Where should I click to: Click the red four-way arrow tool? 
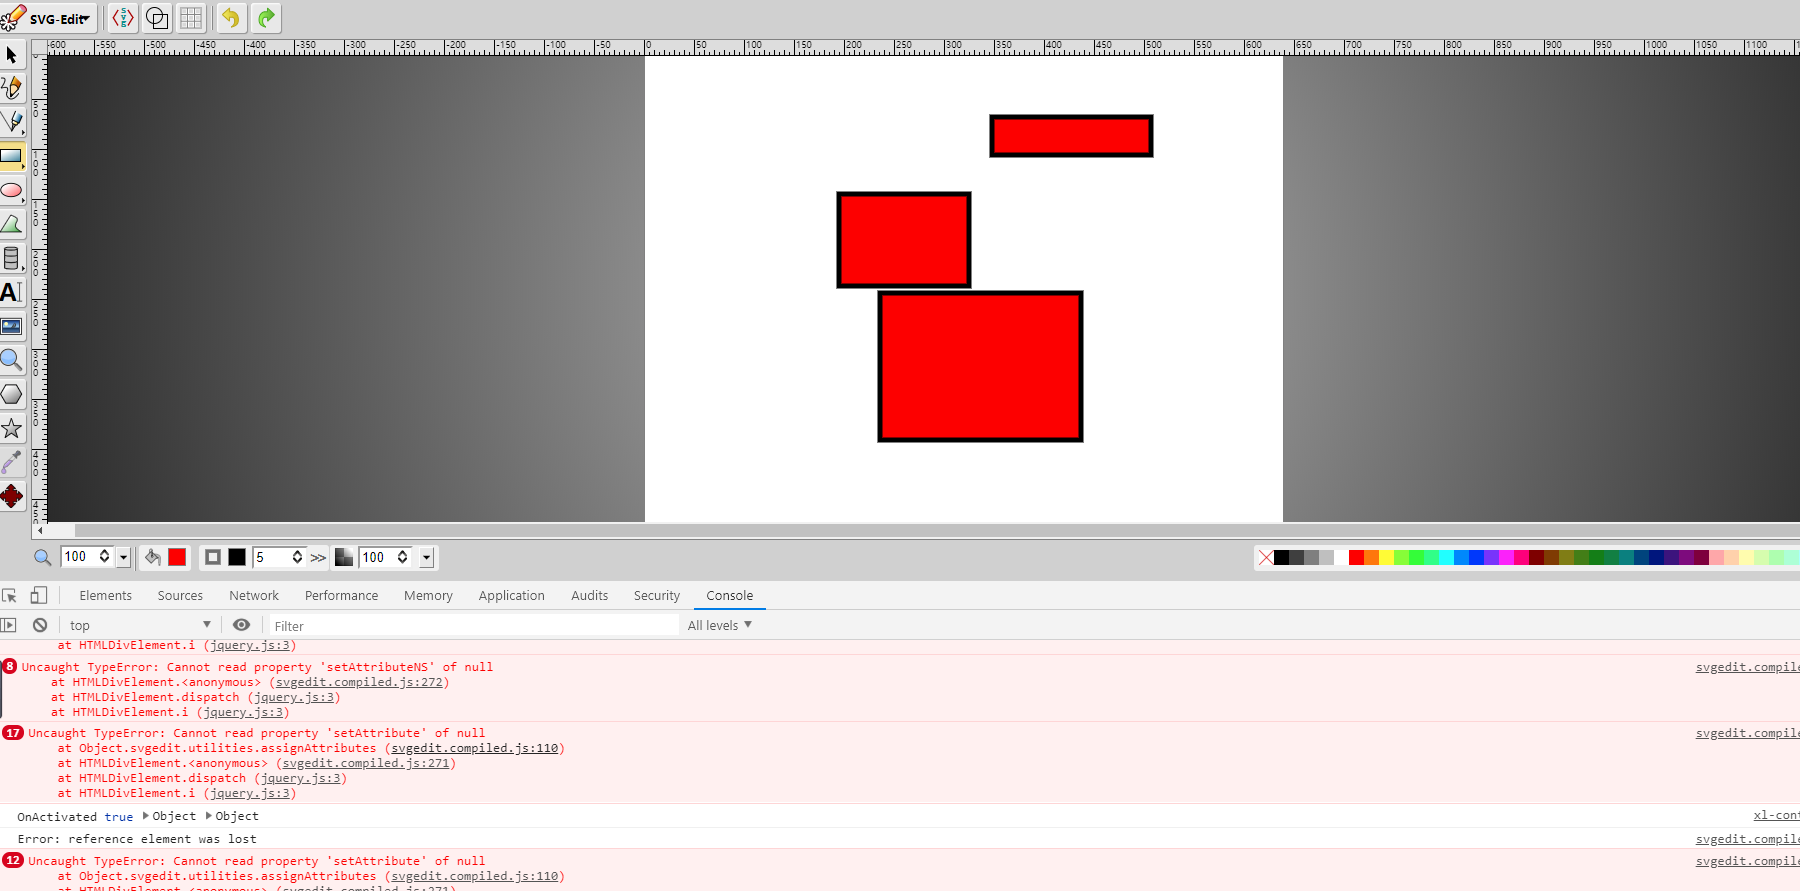coord(12,496)
